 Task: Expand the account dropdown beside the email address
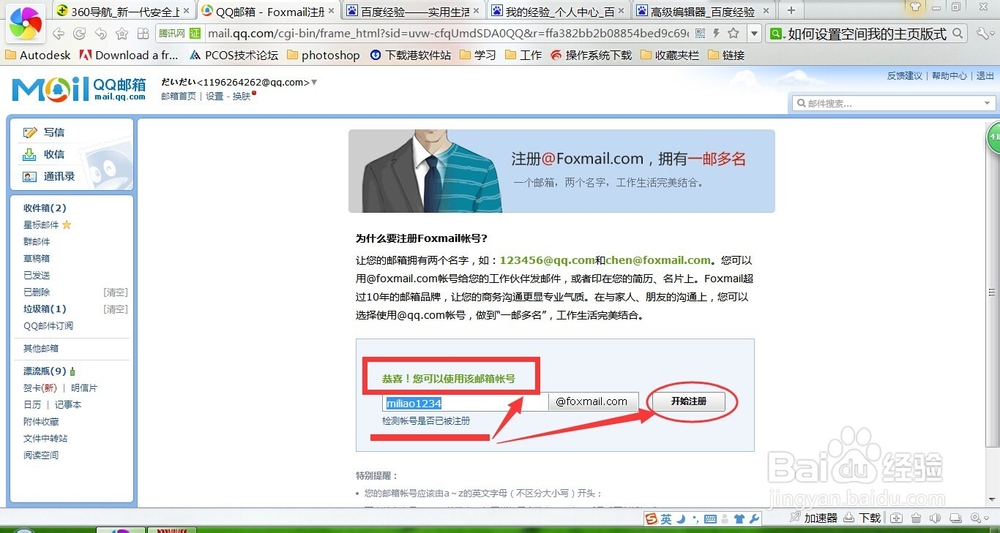314,82
